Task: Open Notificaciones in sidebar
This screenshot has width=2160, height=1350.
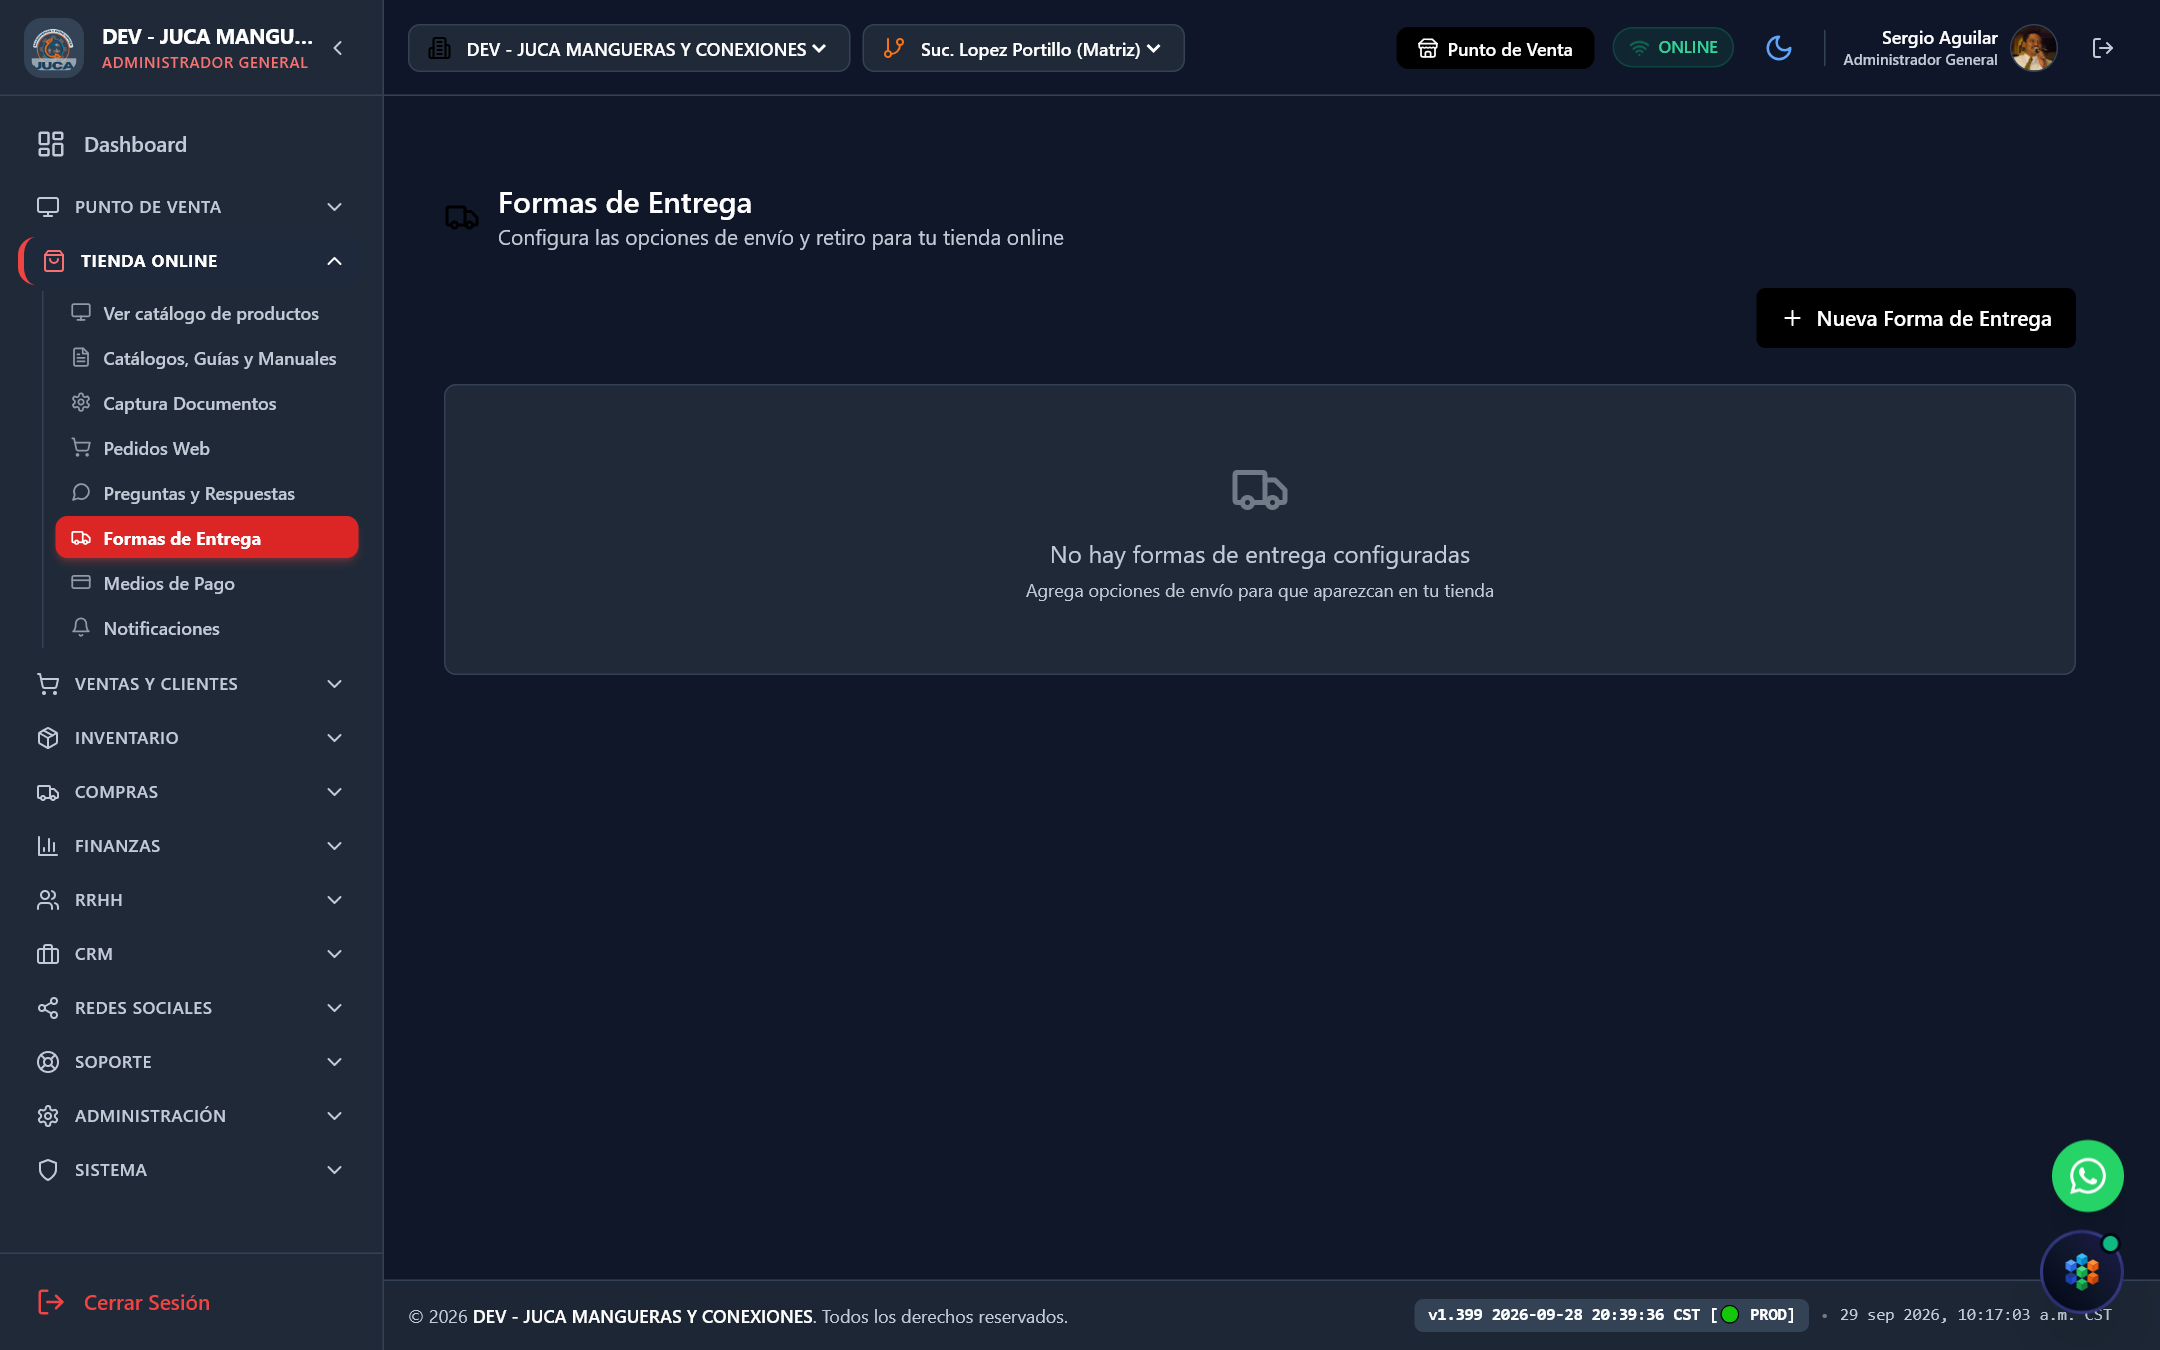Action: (x=207, y=628)
